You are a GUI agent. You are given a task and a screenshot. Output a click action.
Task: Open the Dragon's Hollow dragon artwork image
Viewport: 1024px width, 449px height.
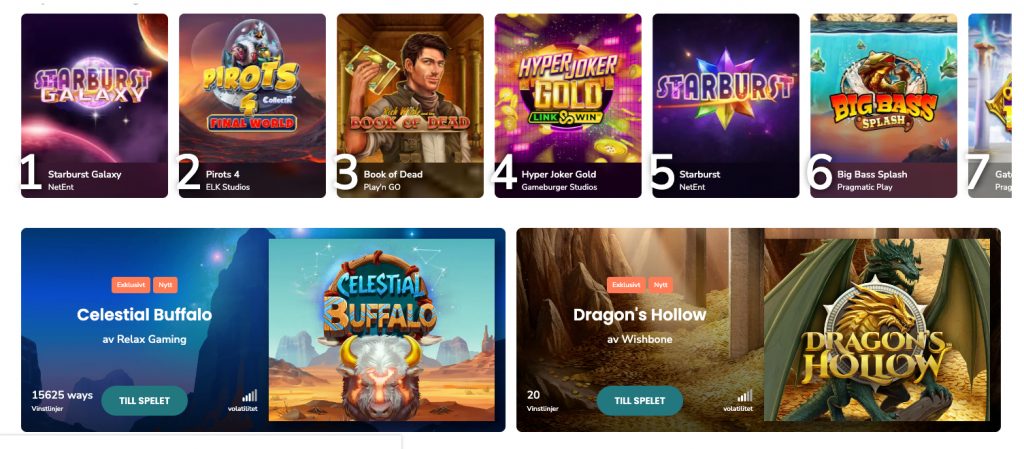pos(876,330)
